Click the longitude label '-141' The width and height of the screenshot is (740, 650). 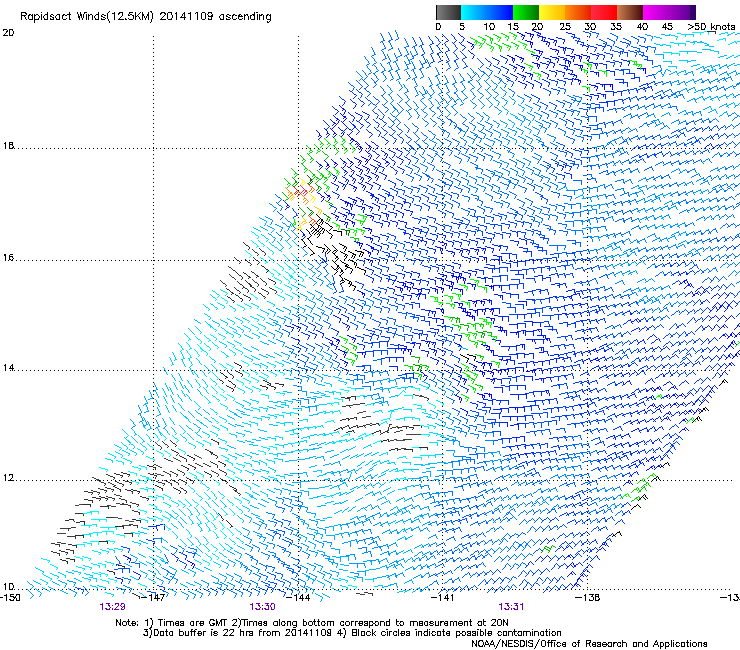click(443, 598)
